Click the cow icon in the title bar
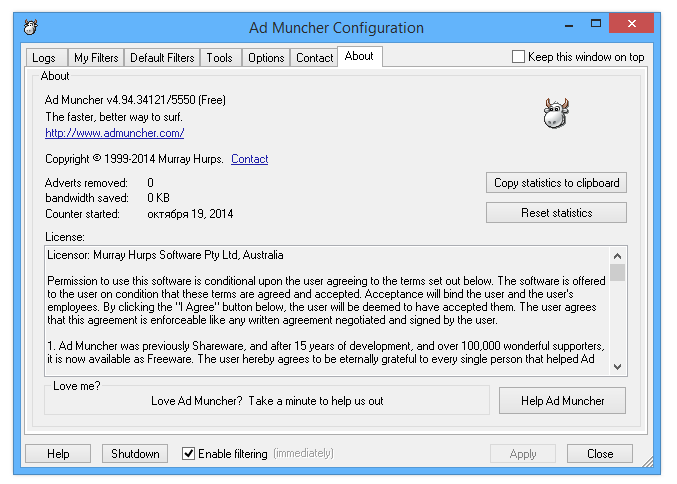The height and width of the screenshot is (484, 677). point(31,27)
